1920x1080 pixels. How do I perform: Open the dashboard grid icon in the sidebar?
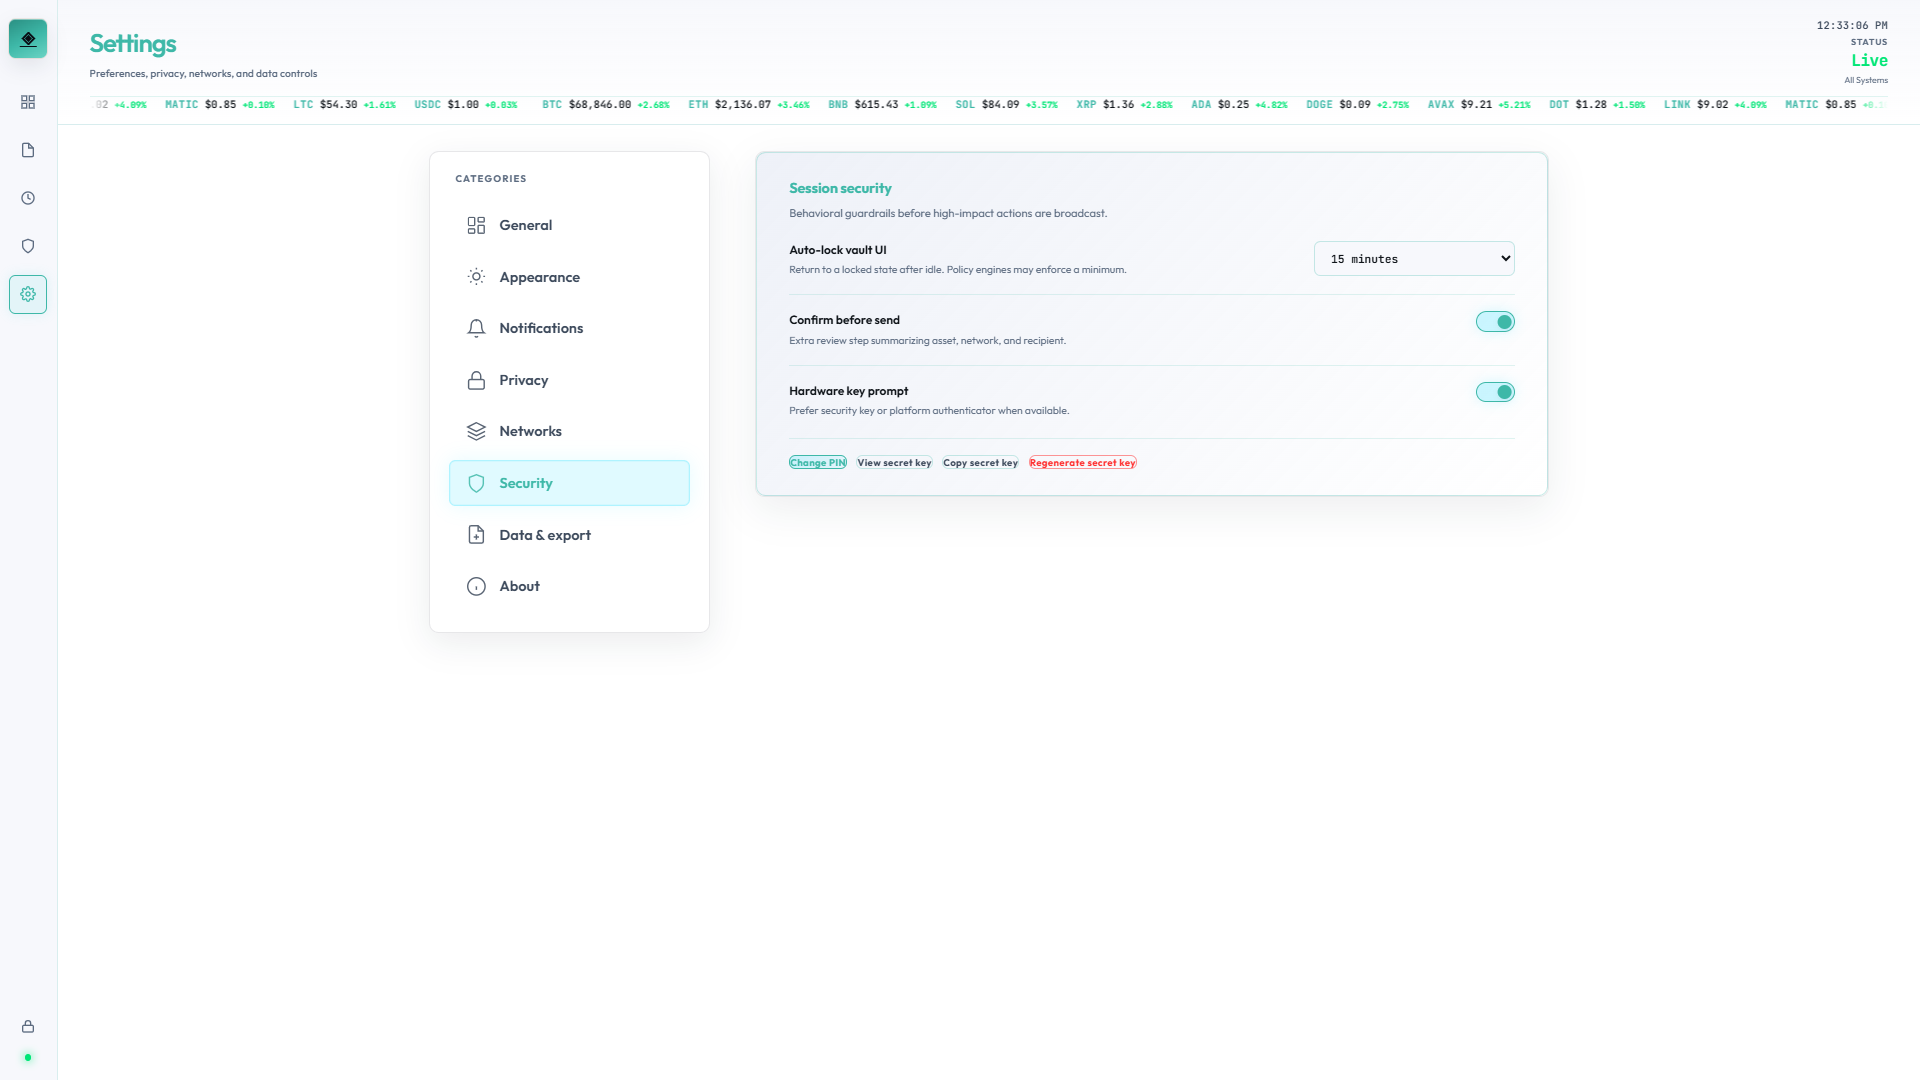(28, 102)
